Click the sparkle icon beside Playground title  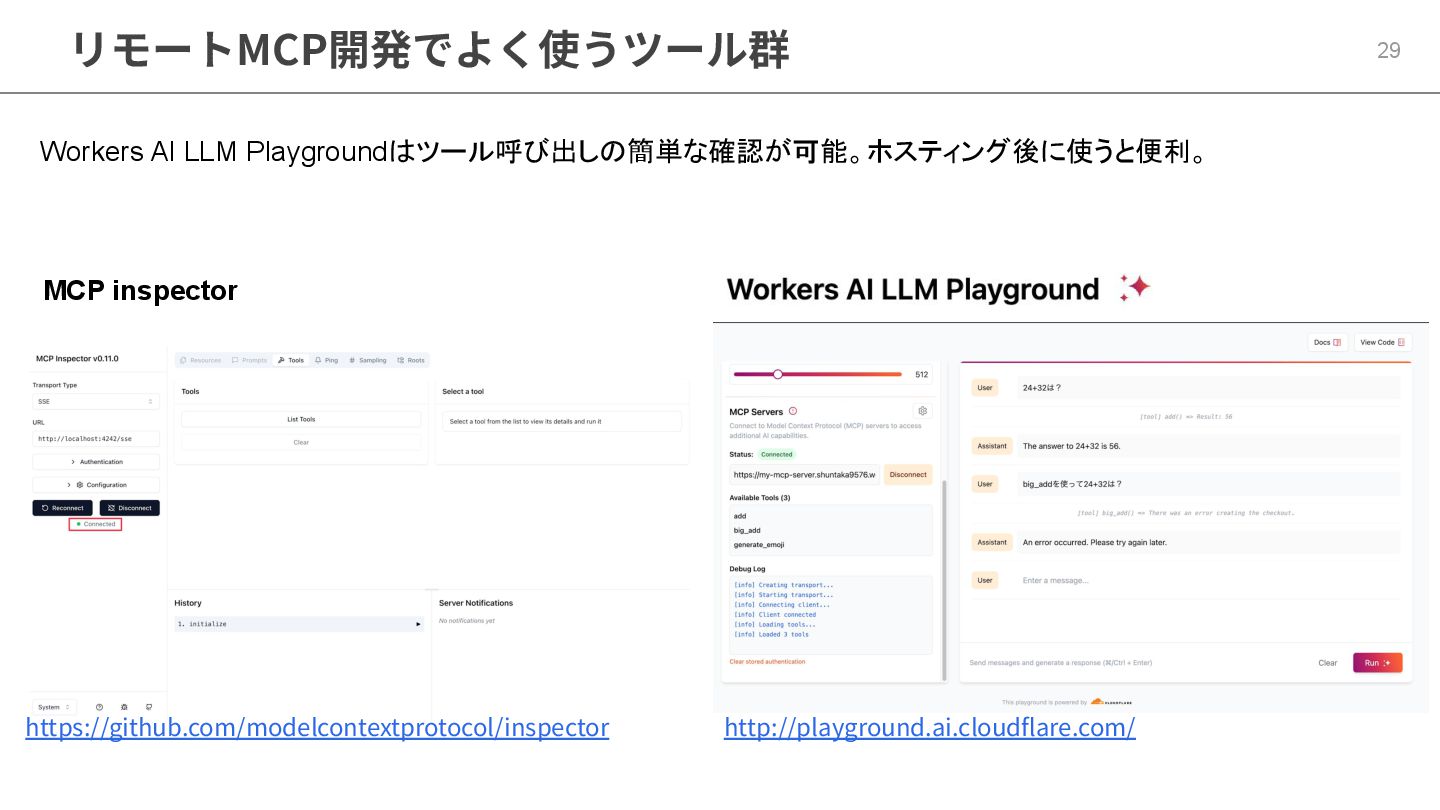coord(1135,288)
